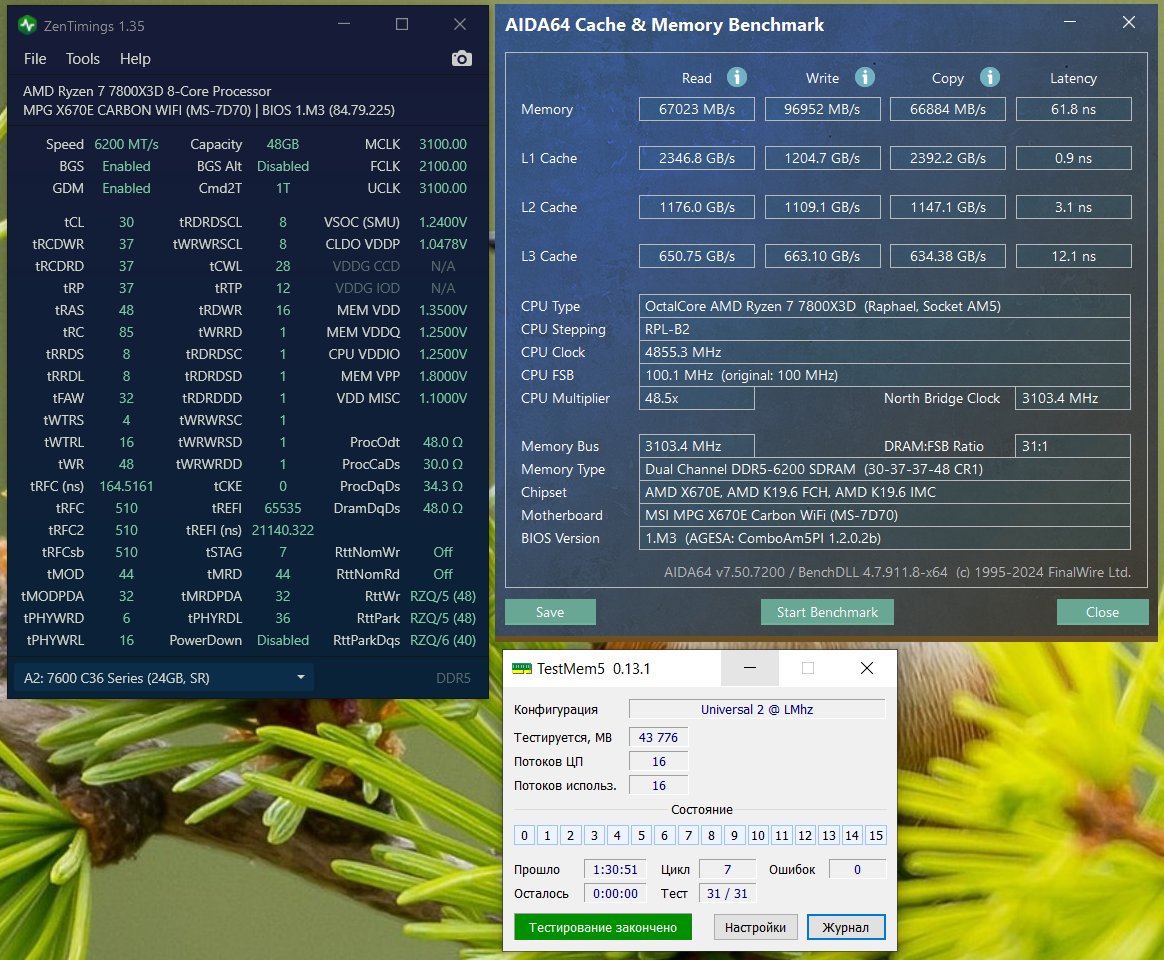1164x960 pixels.
Task: Click TestMem5 title bar app icon
Action: pyautogui.click(x=522, y=668)
